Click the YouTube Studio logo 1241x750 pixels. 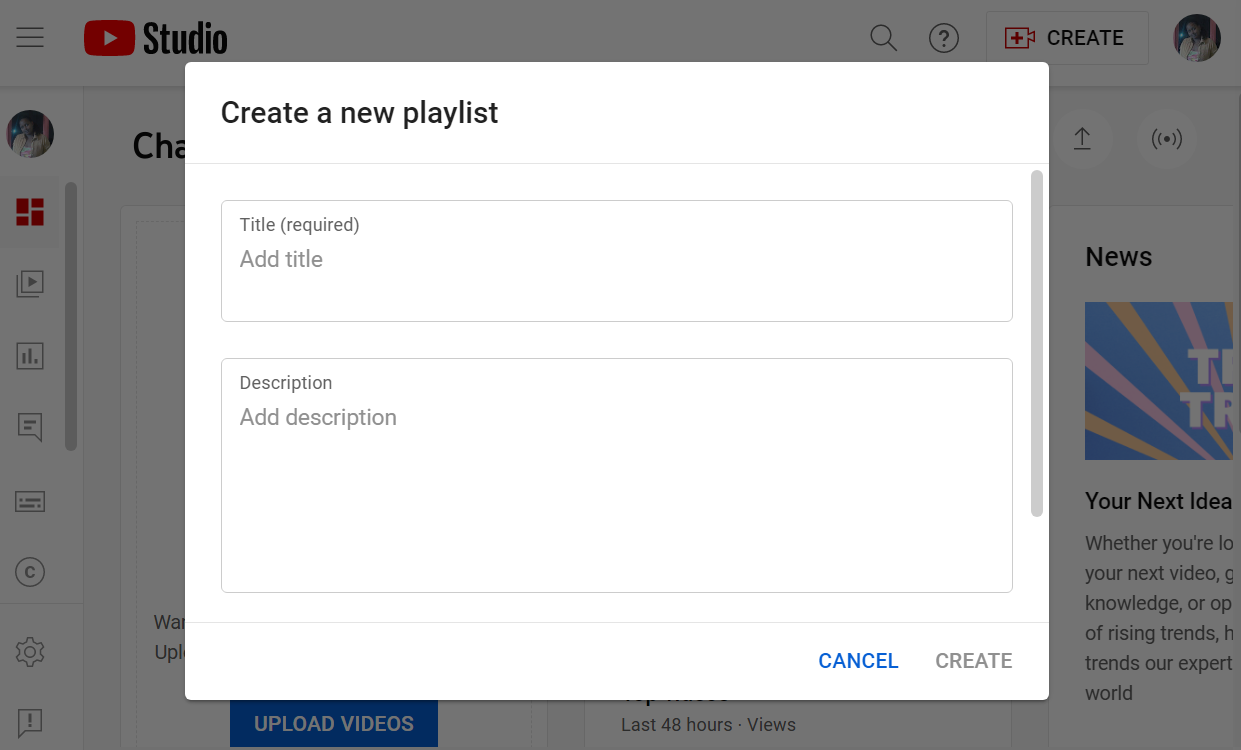(155, 37)
